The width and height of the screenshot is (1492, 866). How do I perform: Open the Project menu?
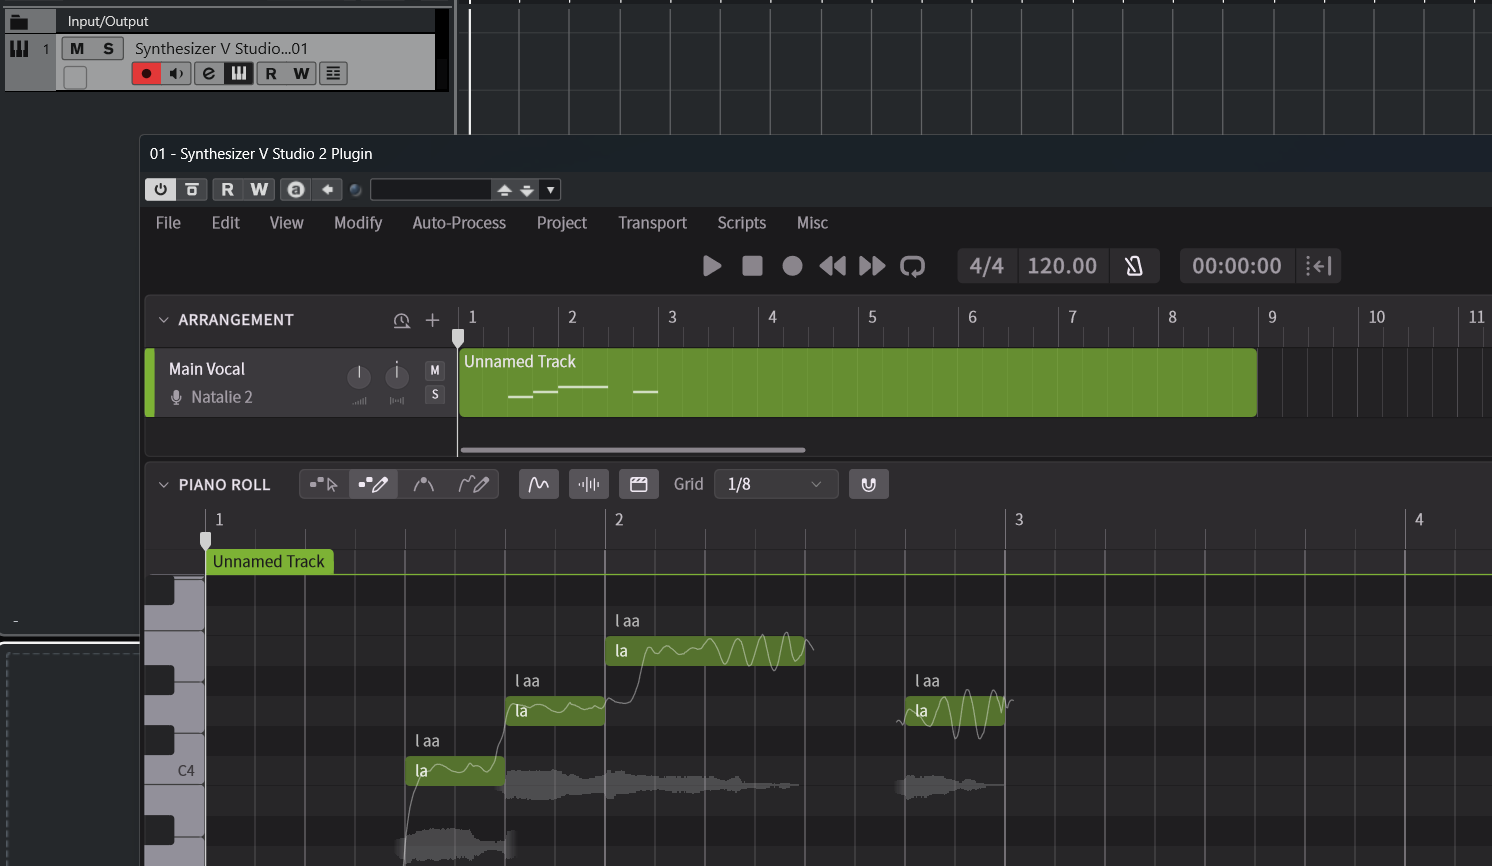(562, 223)
